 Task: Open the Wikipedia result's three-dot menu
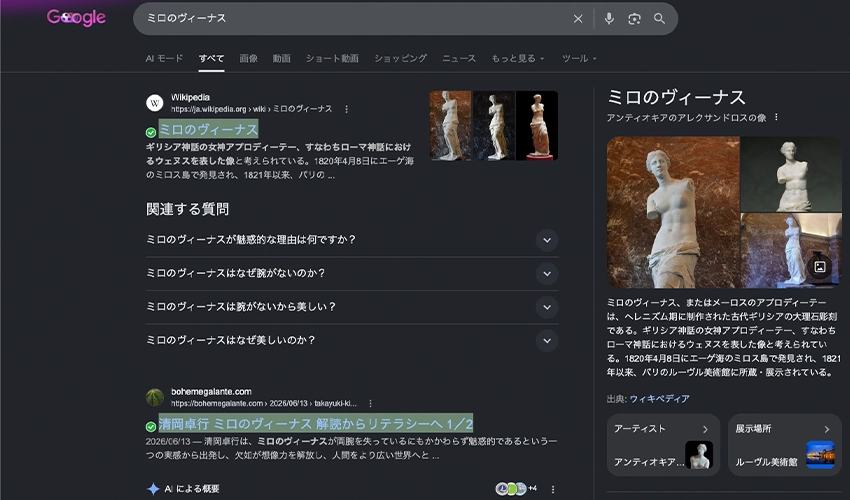pyautogui.click(x=346, y=109)
